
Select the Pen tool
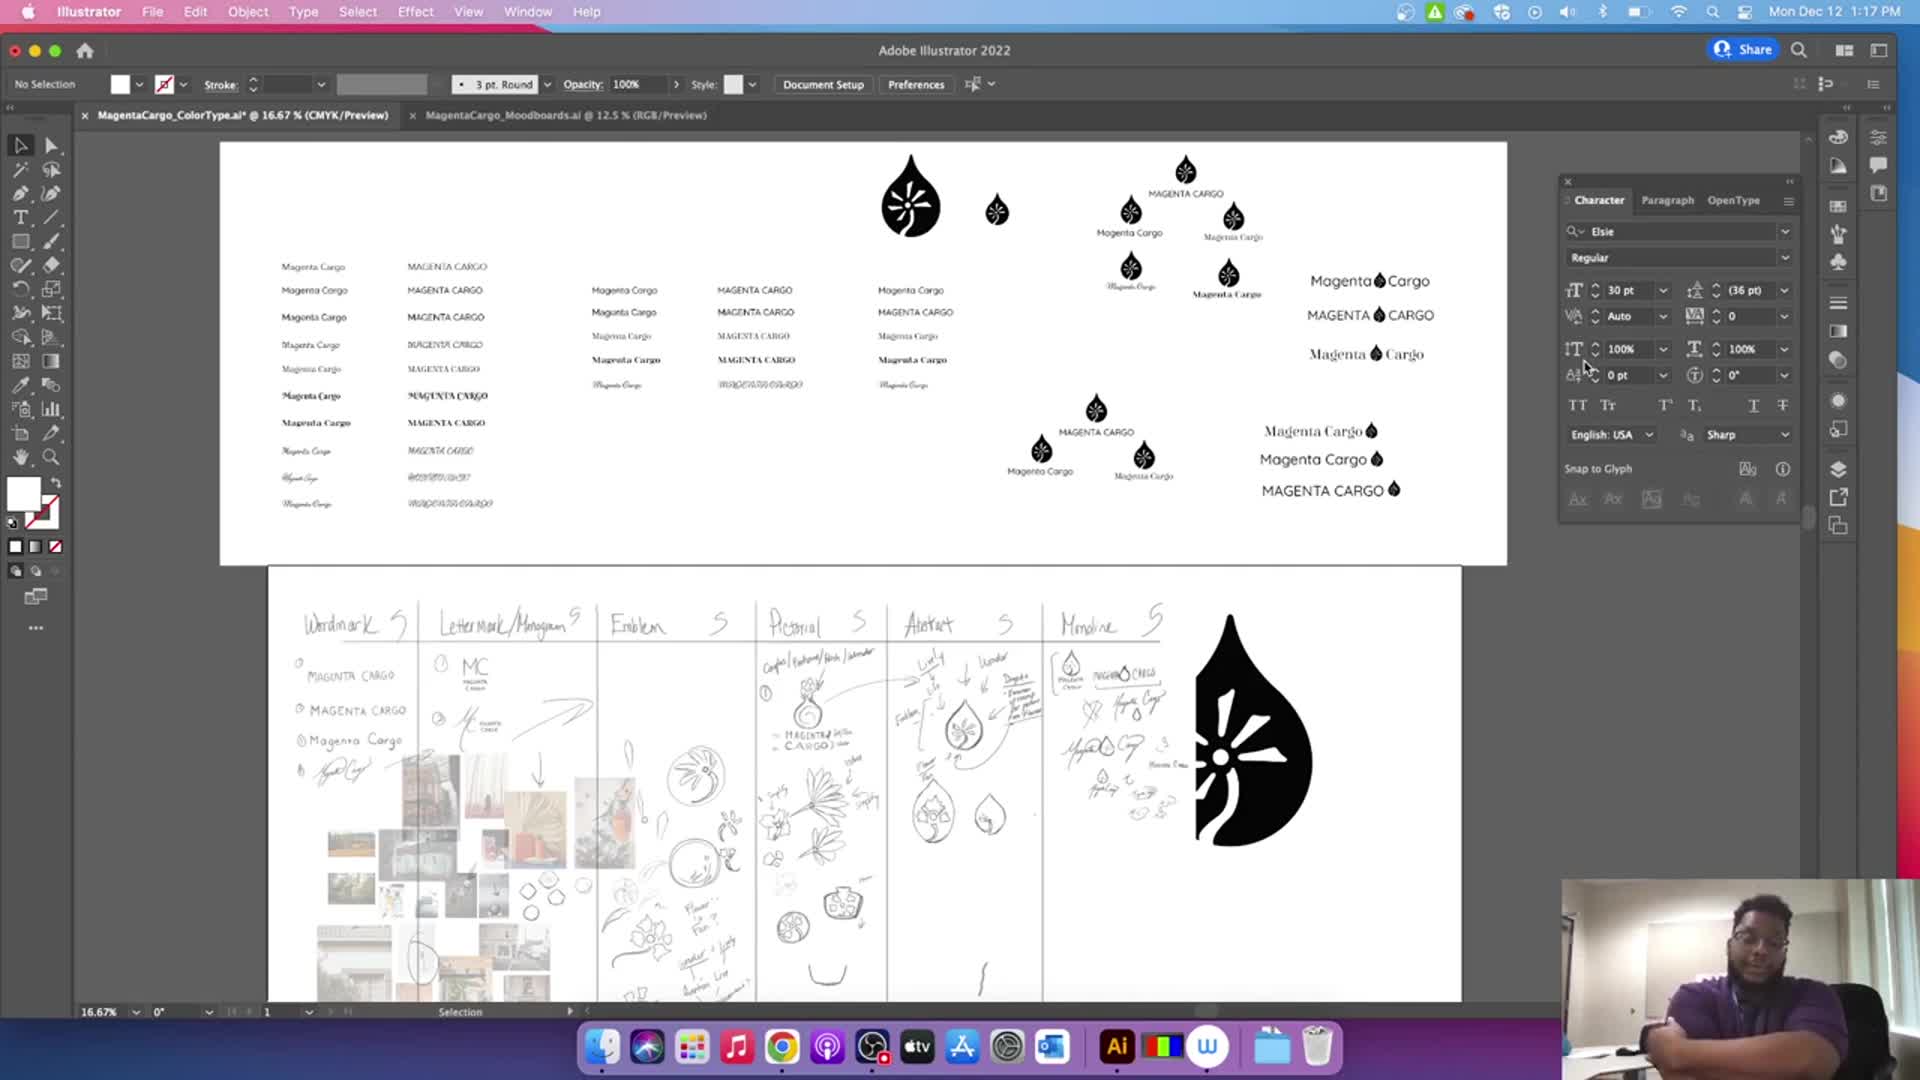click(x=20, y=193)
